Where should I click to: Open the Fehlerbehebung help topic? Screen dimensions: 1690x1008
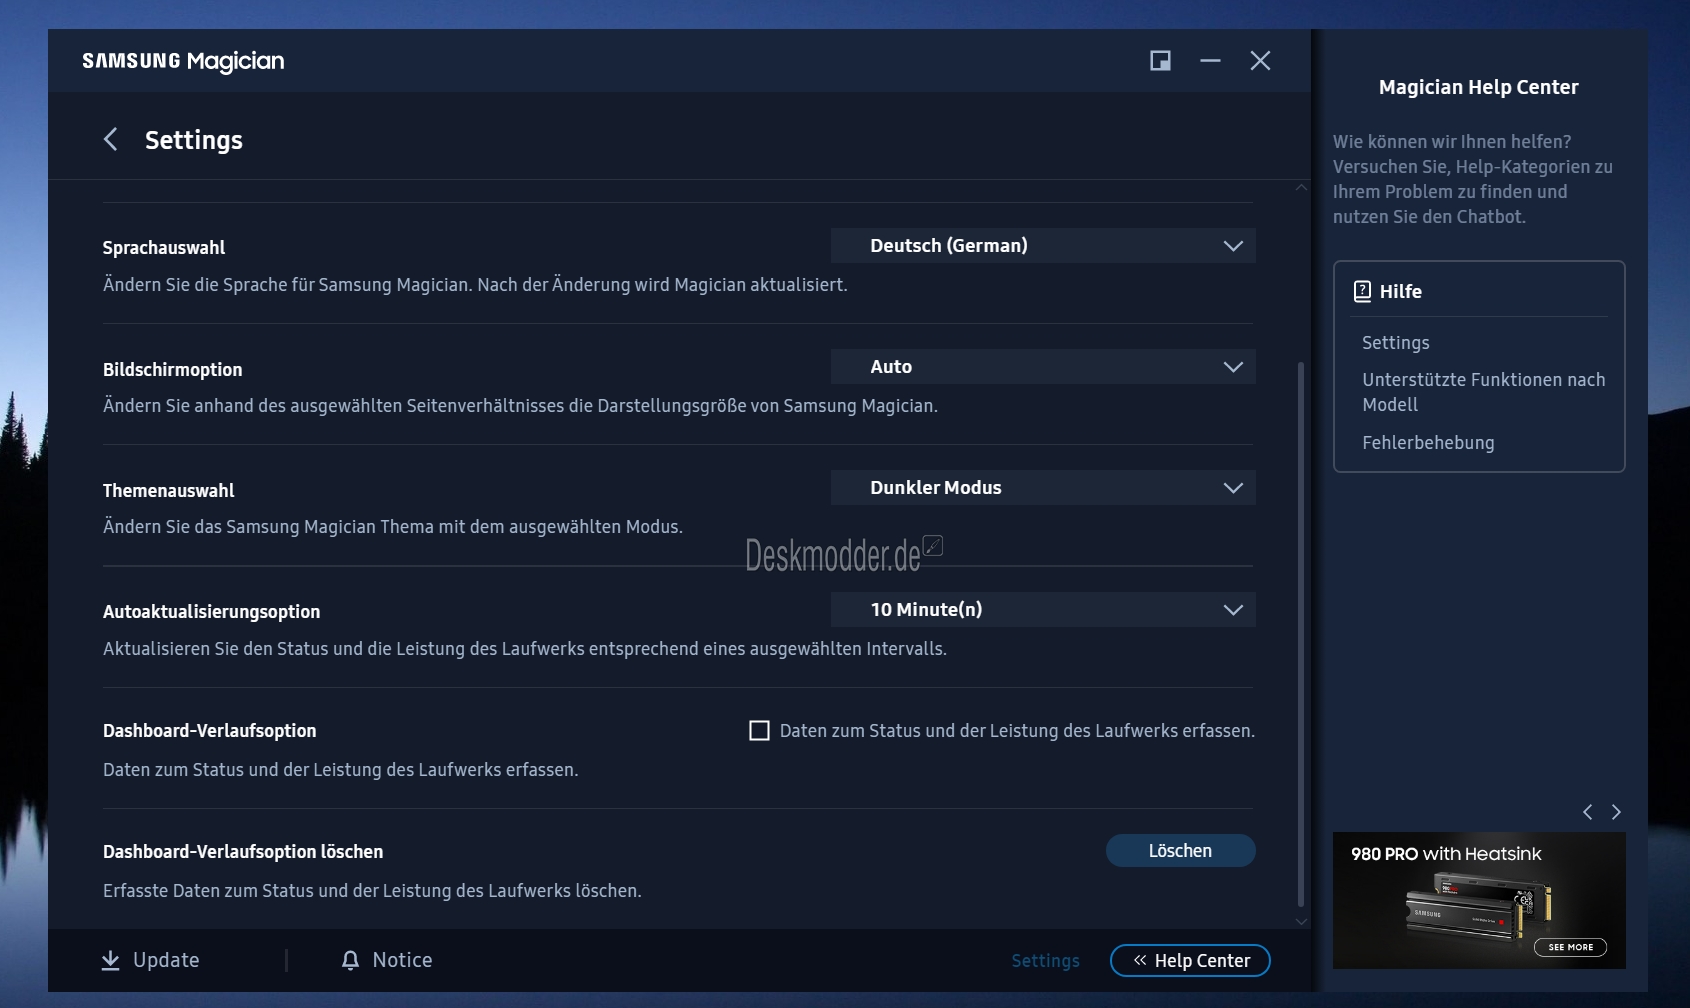pos(1428,443)
